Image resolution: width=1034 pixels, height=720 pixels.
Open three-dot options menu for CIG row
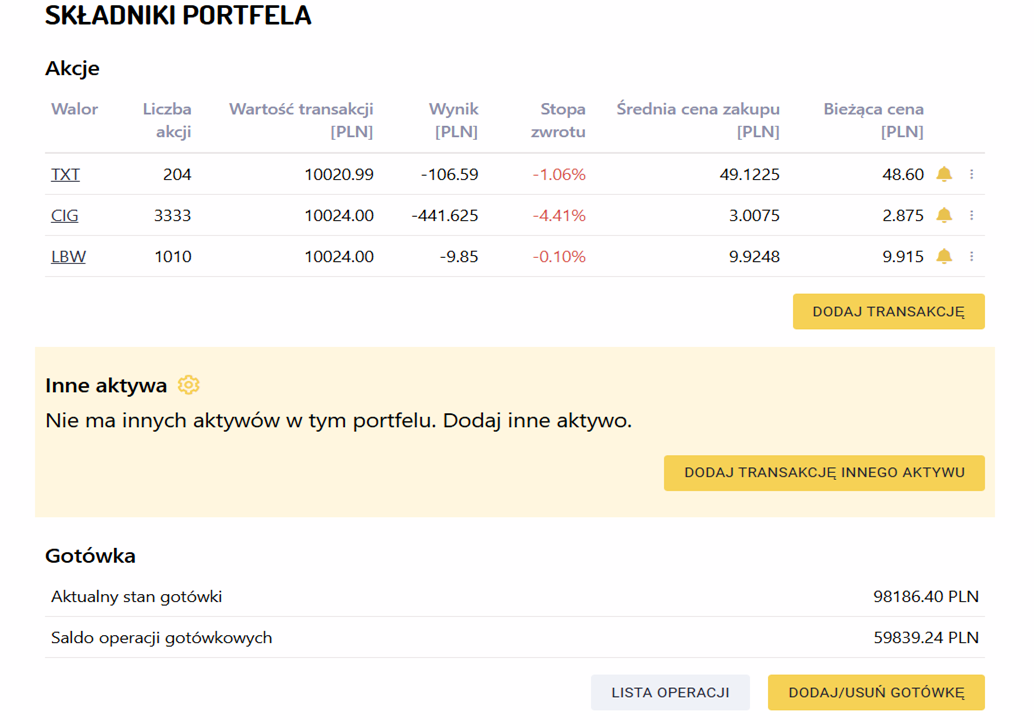(971, 216)
